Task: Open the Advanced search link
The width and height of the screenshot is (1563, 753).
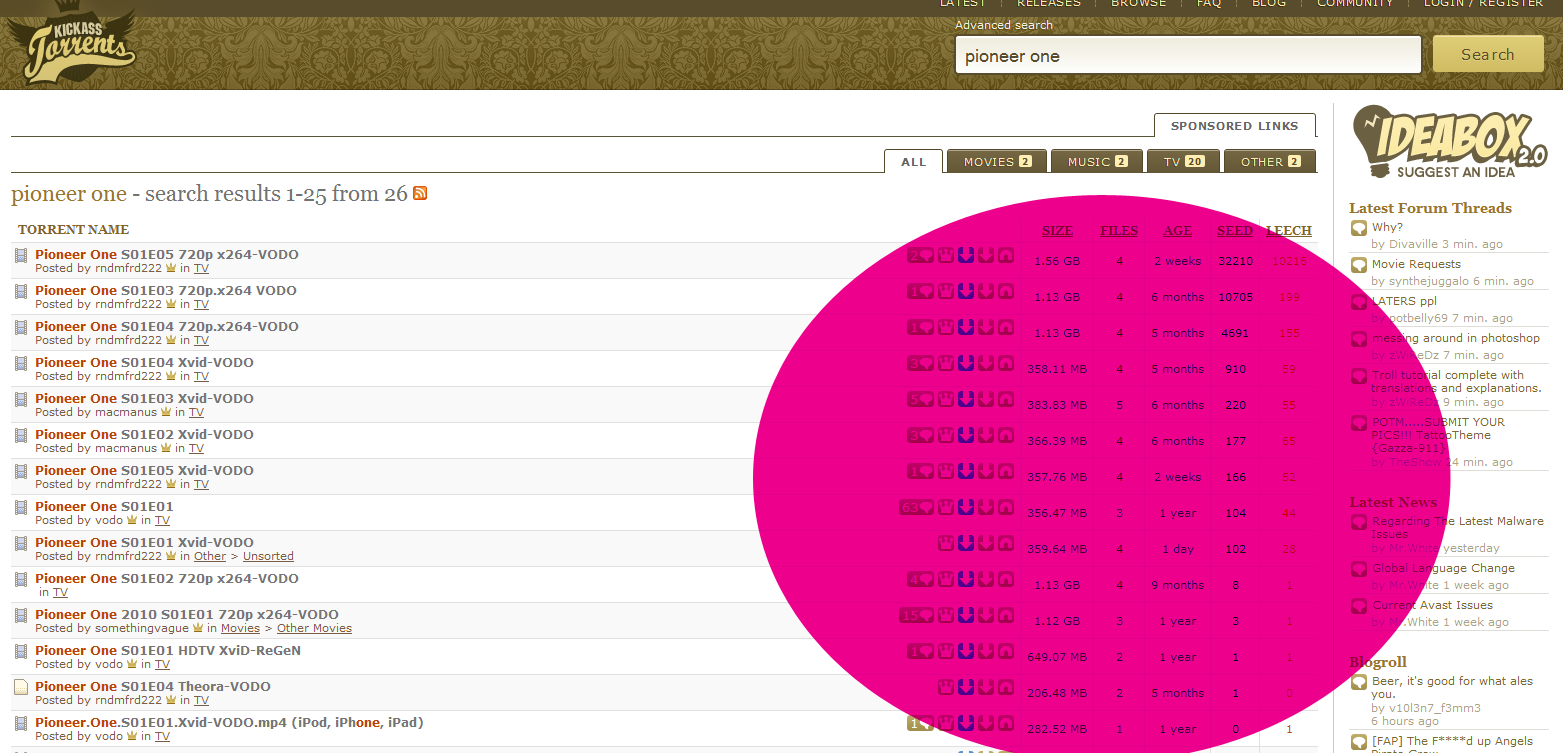Action: point(1003,25)
